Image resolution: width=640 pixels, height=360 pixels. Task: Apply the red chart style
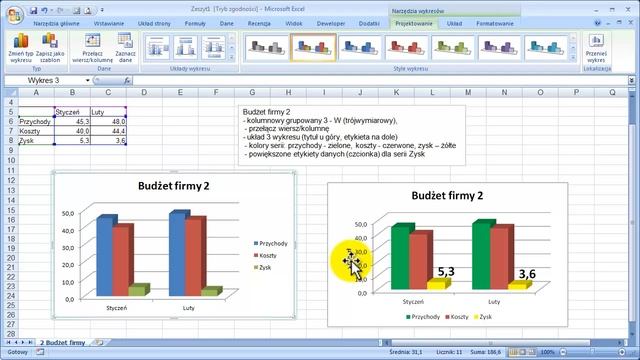coord(406,48)
